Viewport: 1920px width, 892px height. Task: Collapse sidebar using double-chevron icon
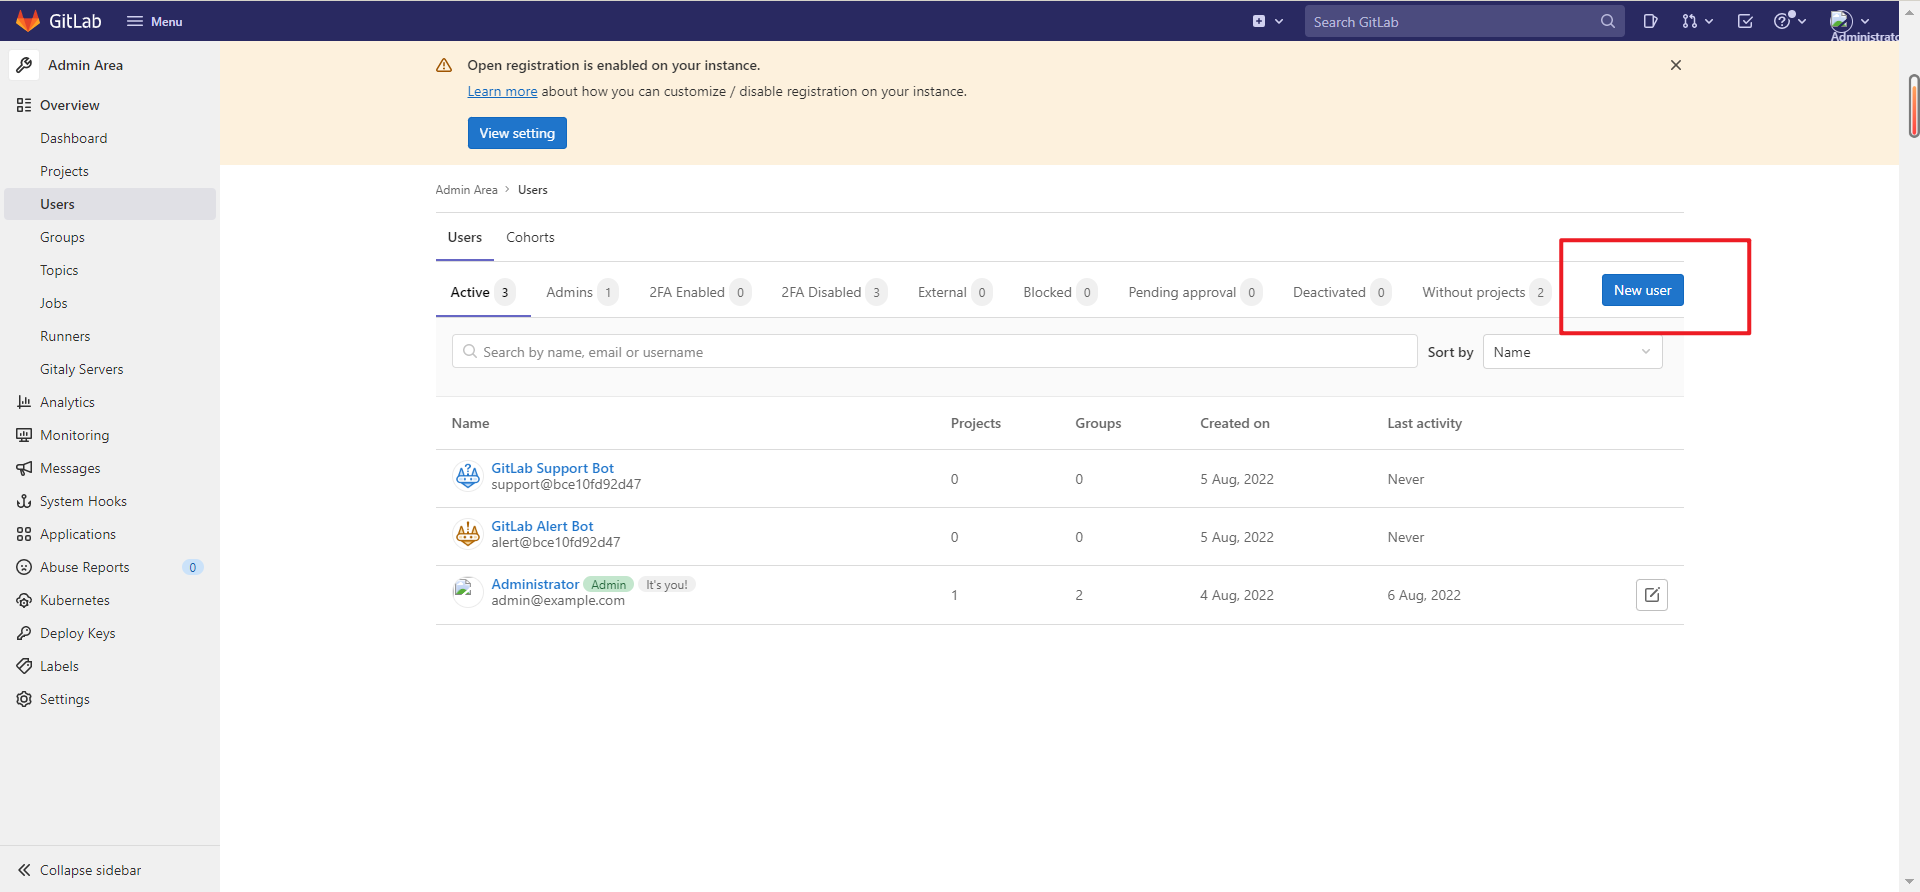(x=24, y=870)
